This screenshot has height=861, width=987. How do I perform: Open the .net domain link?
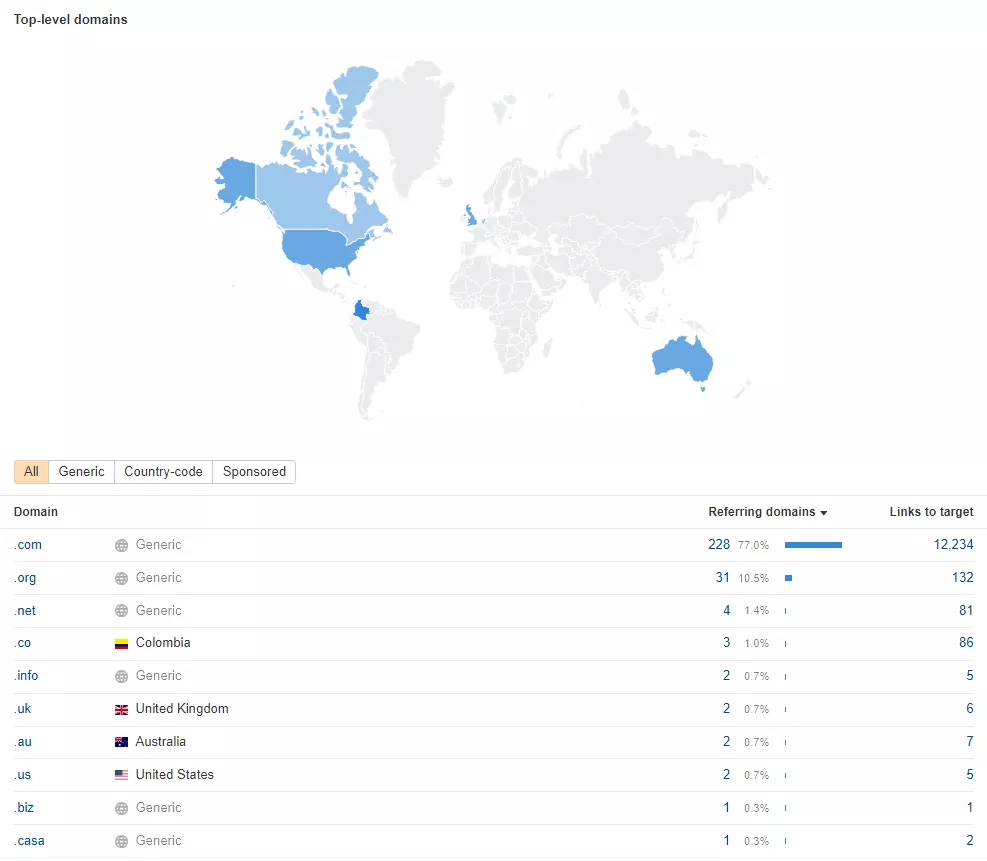coord(25,611)
